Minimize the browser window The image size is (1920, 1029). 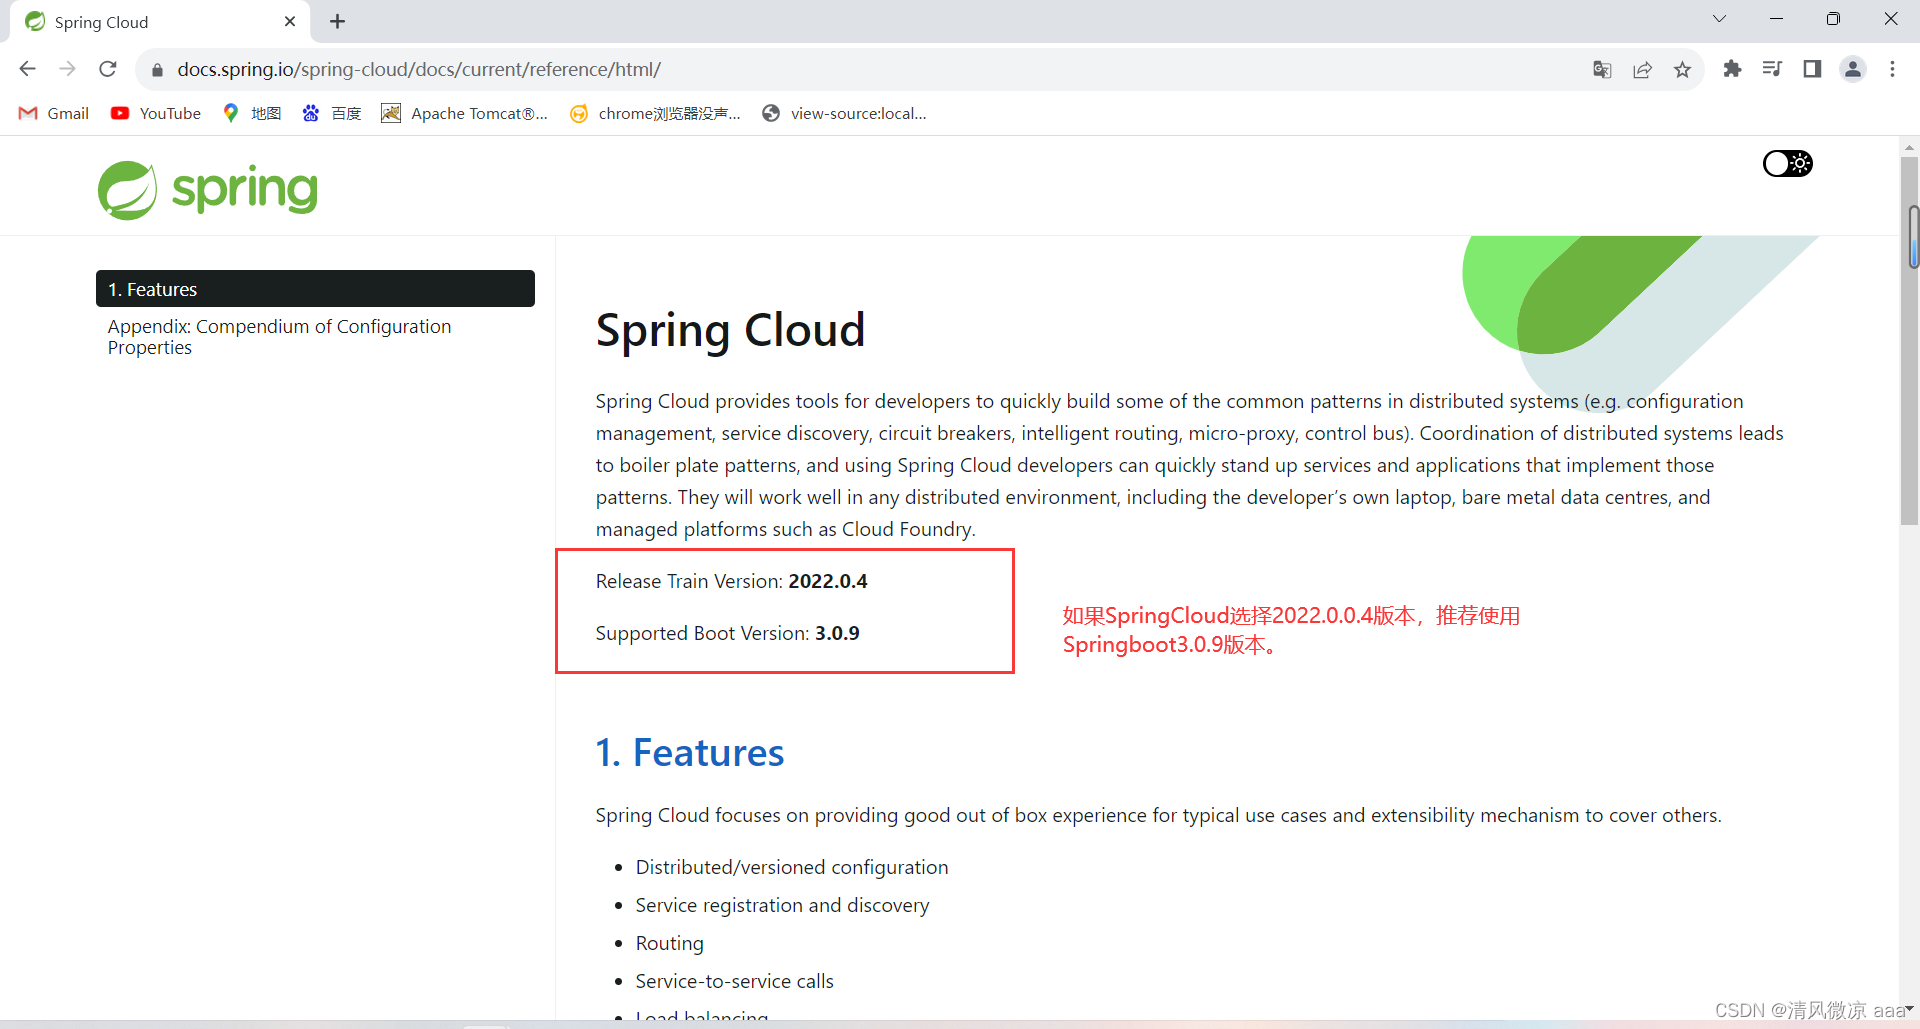[x=1776, y=19]
